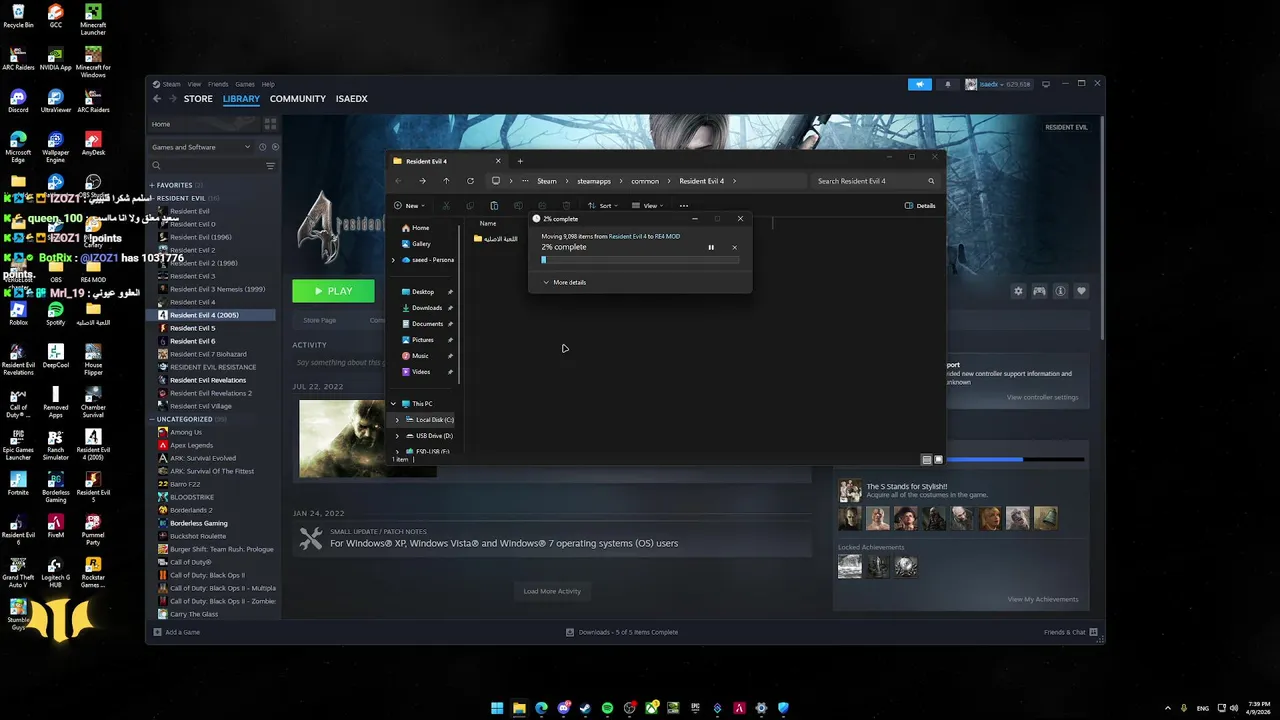Pause the file move operation

[x=711, y=247]
